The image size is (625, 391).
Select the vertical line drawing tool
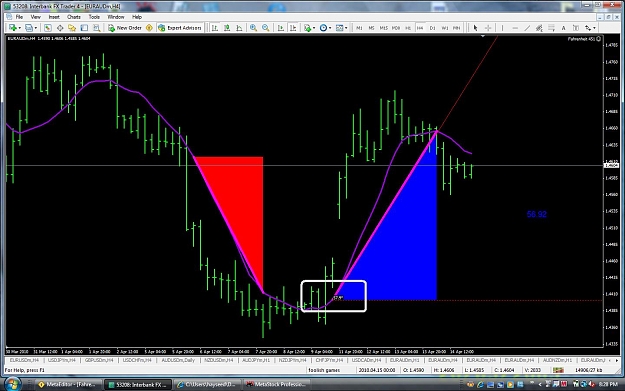pyautogui.click(x=502, y=28)
